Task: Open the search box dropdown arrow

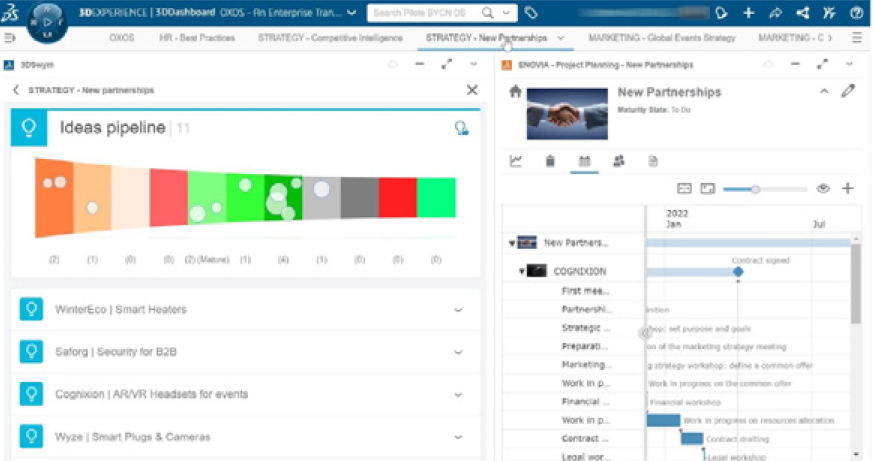Action: point(508,13)
